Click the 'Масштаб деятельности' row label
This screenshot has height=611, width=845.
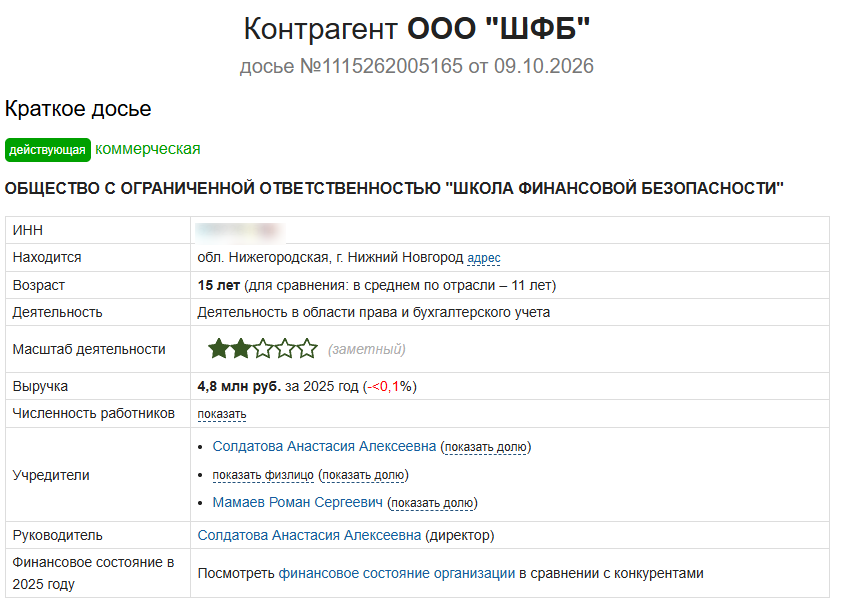[89, 350]
